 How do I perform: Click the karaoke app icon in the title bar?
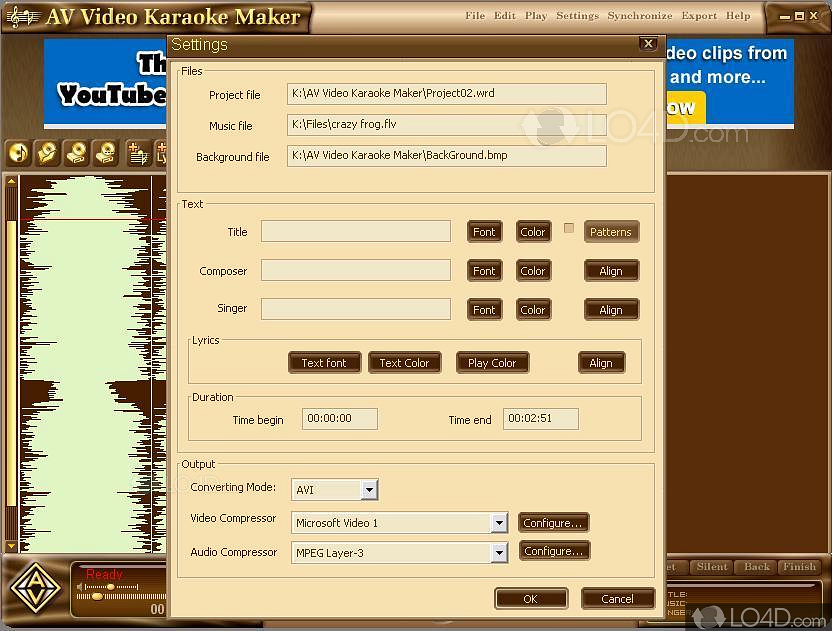tap(22, 15)
